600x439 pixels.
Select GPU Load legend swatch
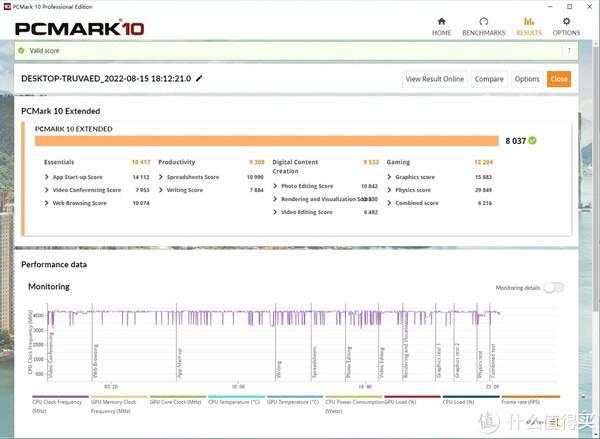tap(412, 397)
